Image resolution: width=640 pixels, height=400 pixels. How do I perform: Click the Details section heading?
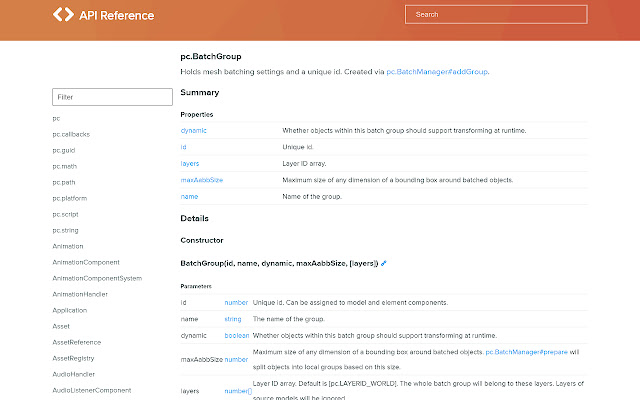point(195,218)
